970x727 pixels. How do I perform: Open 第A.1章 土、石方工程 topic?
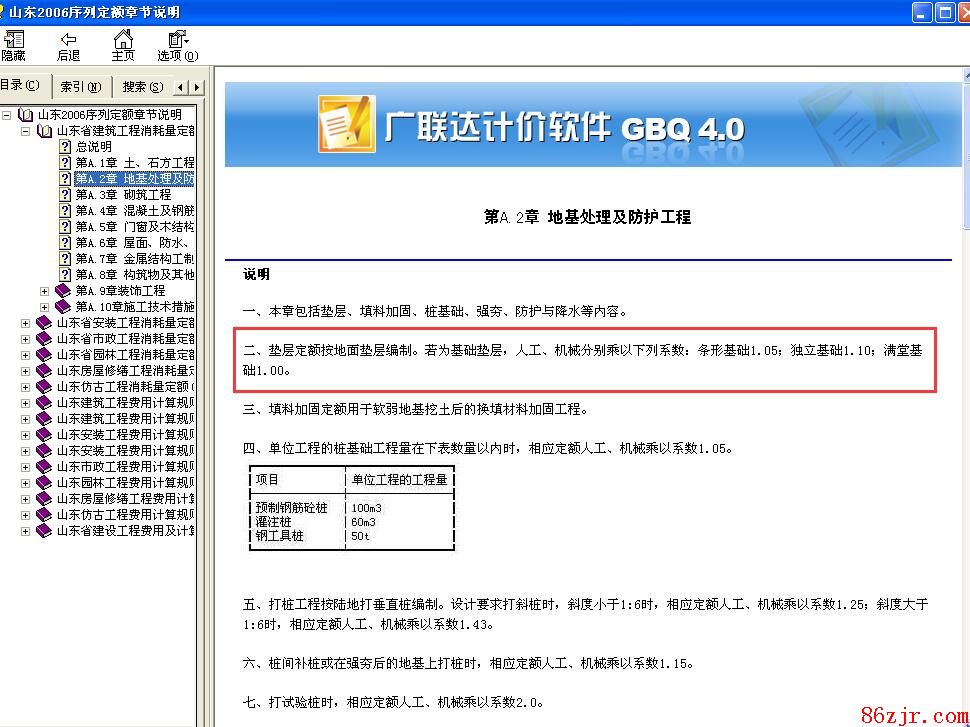coord(134,163)
